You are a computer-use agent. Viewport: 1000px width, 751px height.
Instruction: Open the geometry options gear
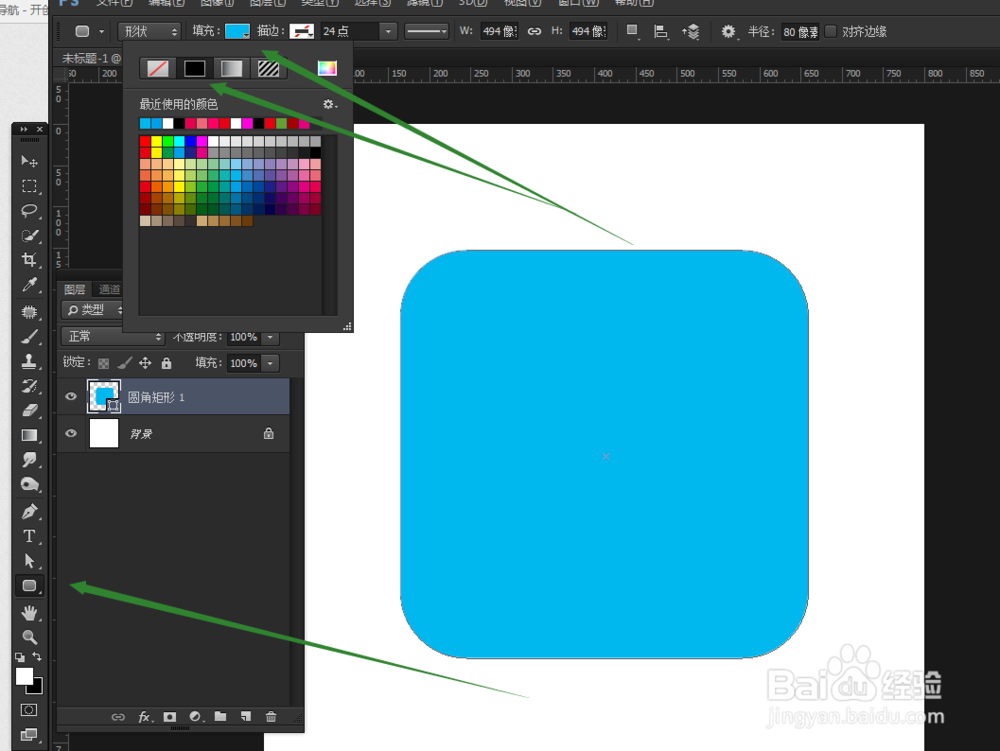(728, 31)
